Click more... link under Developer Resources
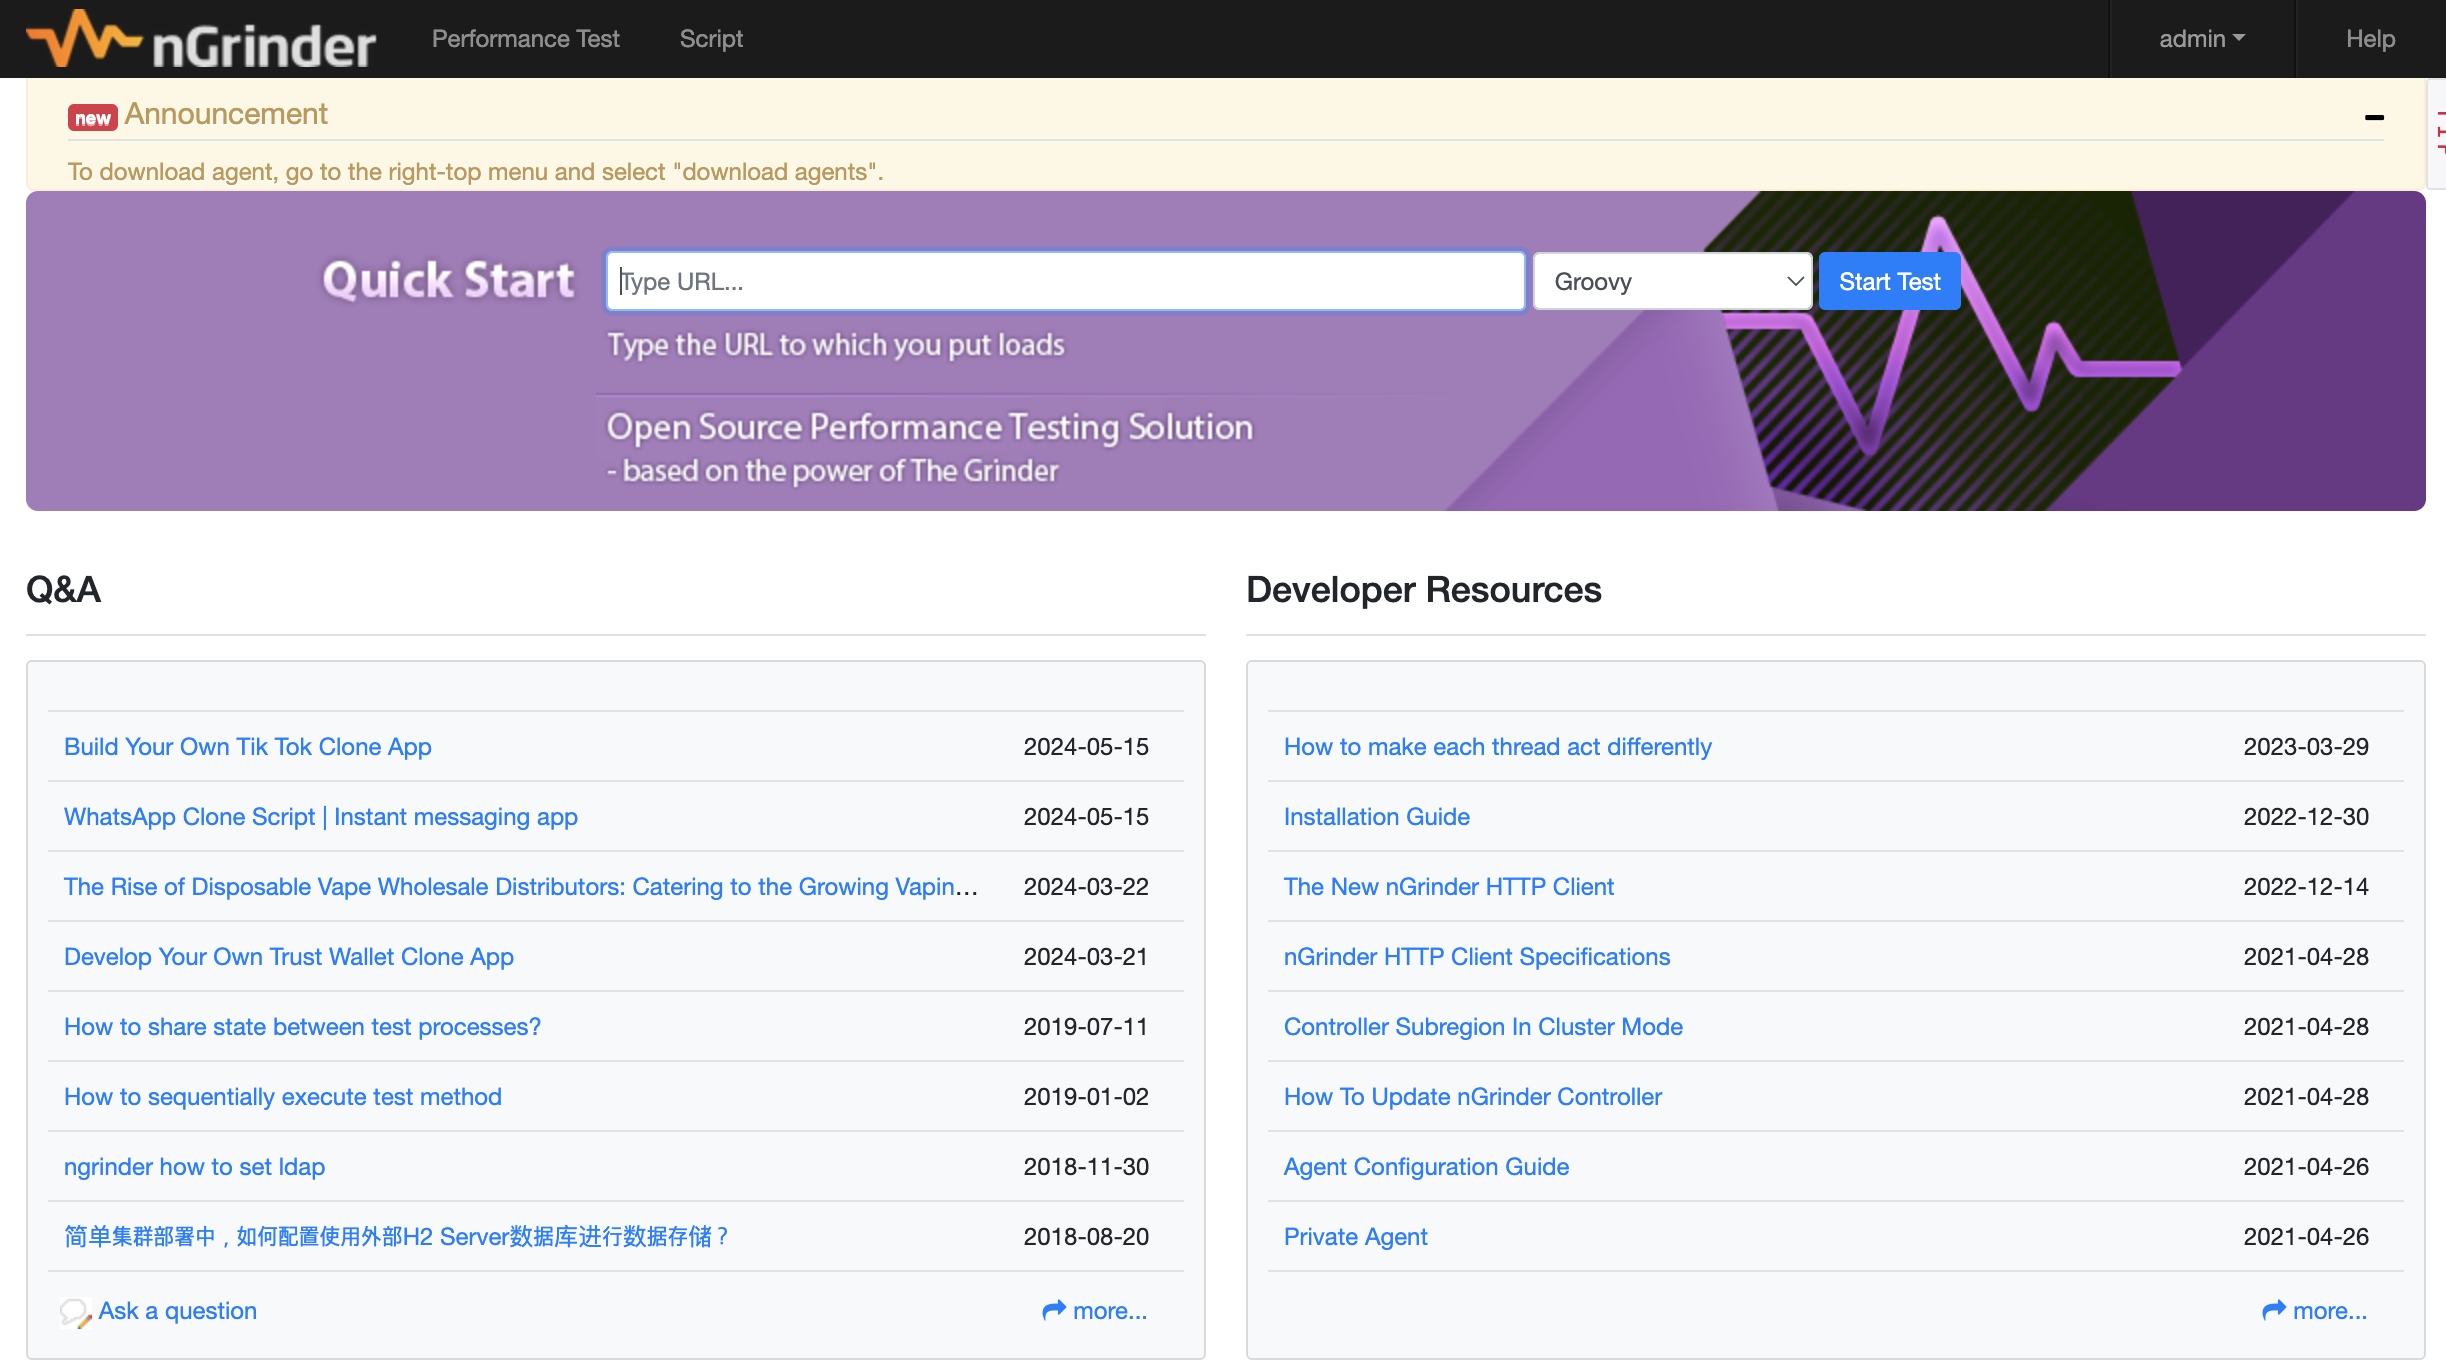 tap(2330, 1311)
